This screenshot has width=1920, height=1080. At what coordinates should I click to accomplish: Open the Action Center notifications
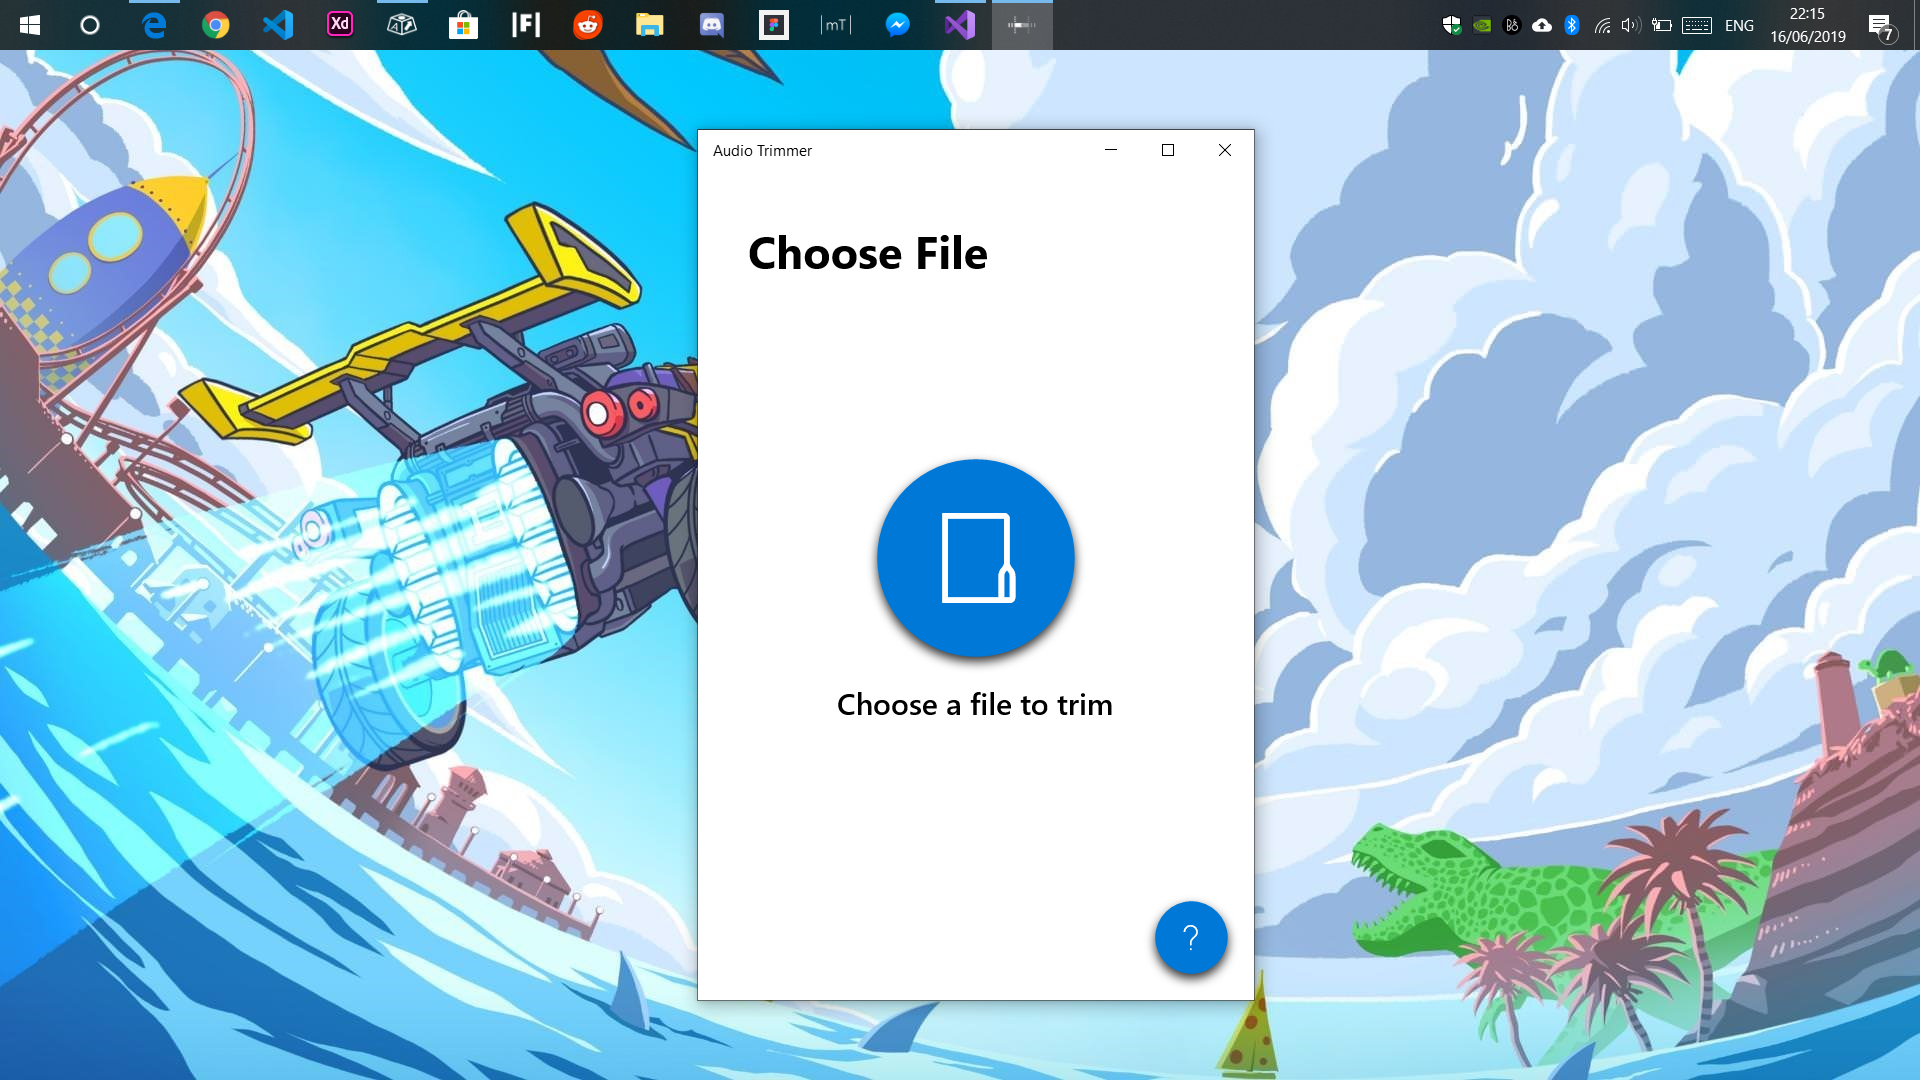[1881, 25]
